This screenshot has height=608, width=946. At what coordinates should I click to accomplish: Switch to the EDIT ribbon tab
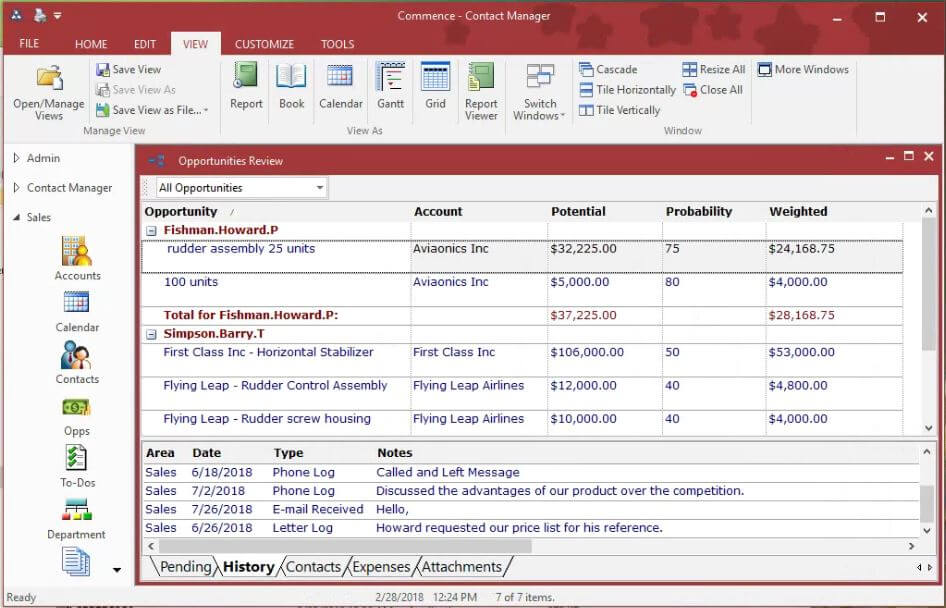point(145,44)
